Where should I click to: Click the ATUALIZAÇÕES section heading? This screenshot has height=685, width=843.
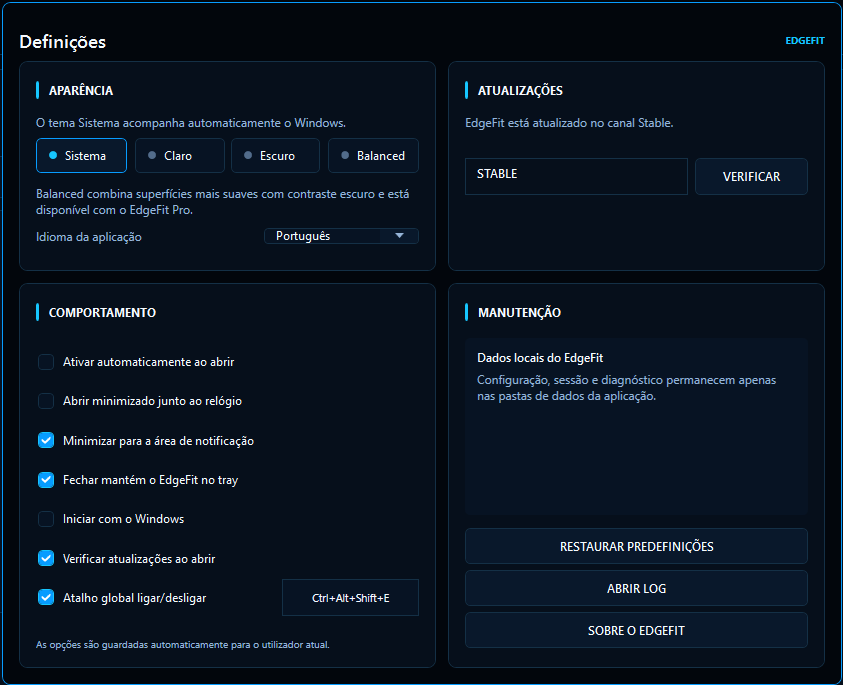coord(520,90)
